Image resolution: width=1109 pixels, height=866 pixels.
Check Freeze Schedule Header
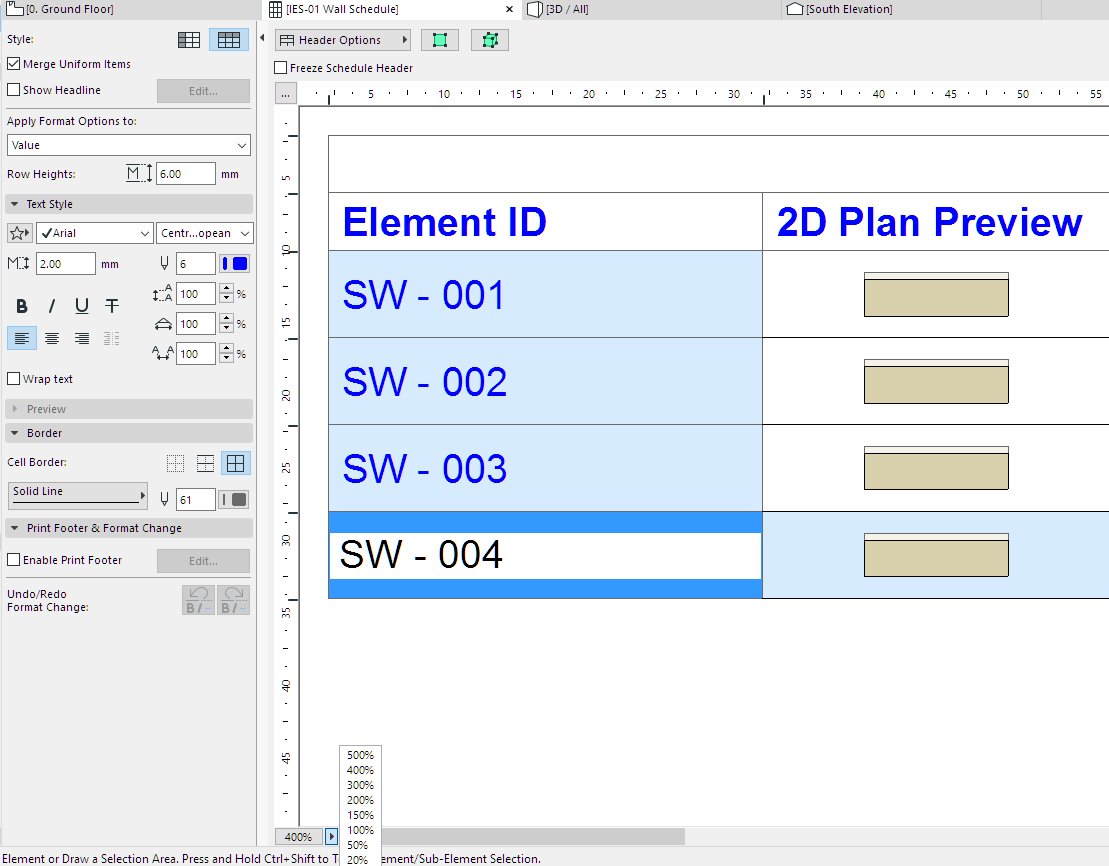[281, 68]
